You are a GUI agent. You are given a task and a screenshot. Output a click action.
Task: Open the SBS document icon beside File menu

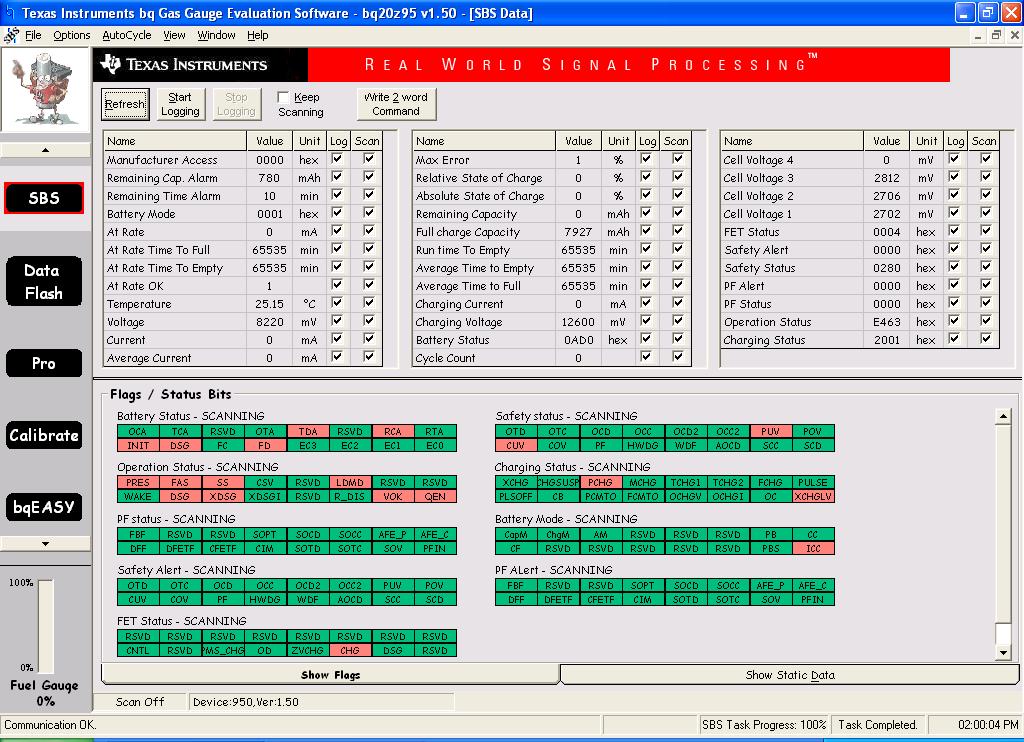coord(11,35)
